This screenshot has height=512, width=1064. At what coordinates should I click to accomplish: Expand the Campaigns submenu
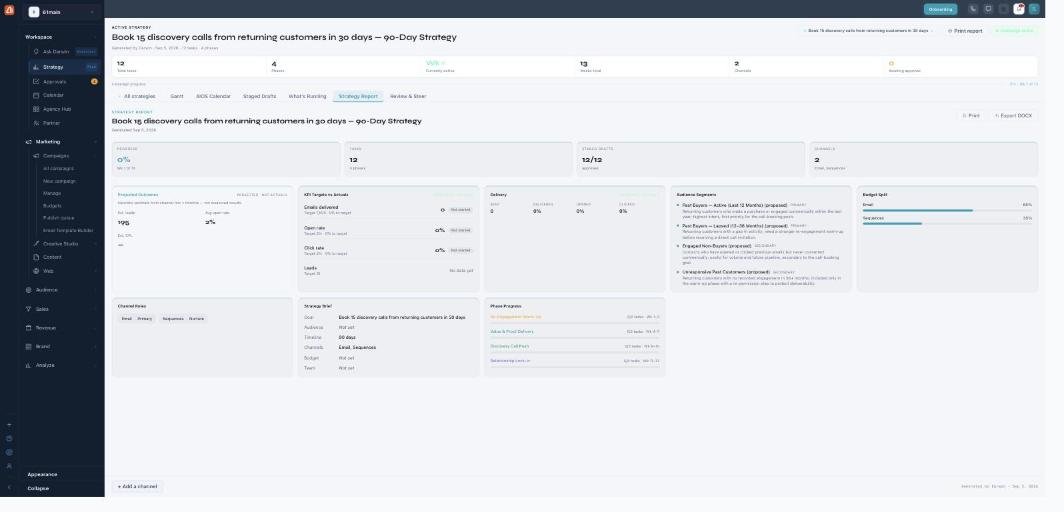point(64,156)
